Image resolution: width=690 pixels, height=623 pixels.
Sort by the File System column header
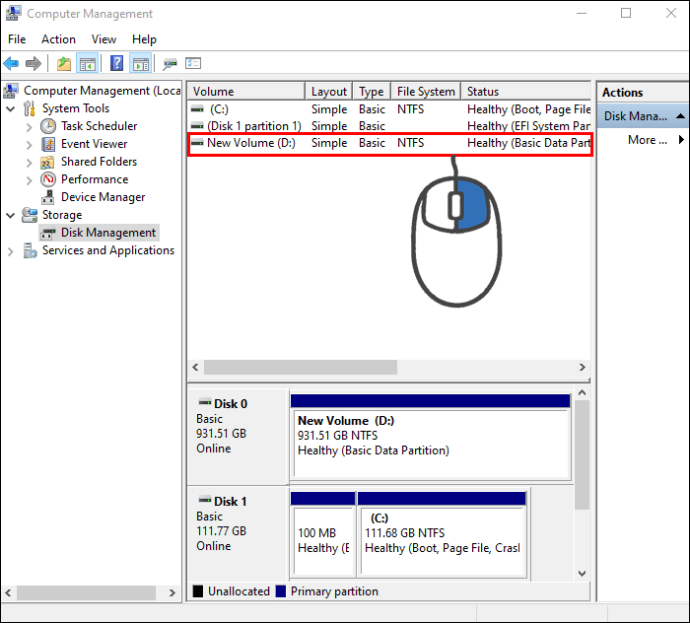(426, 92)
